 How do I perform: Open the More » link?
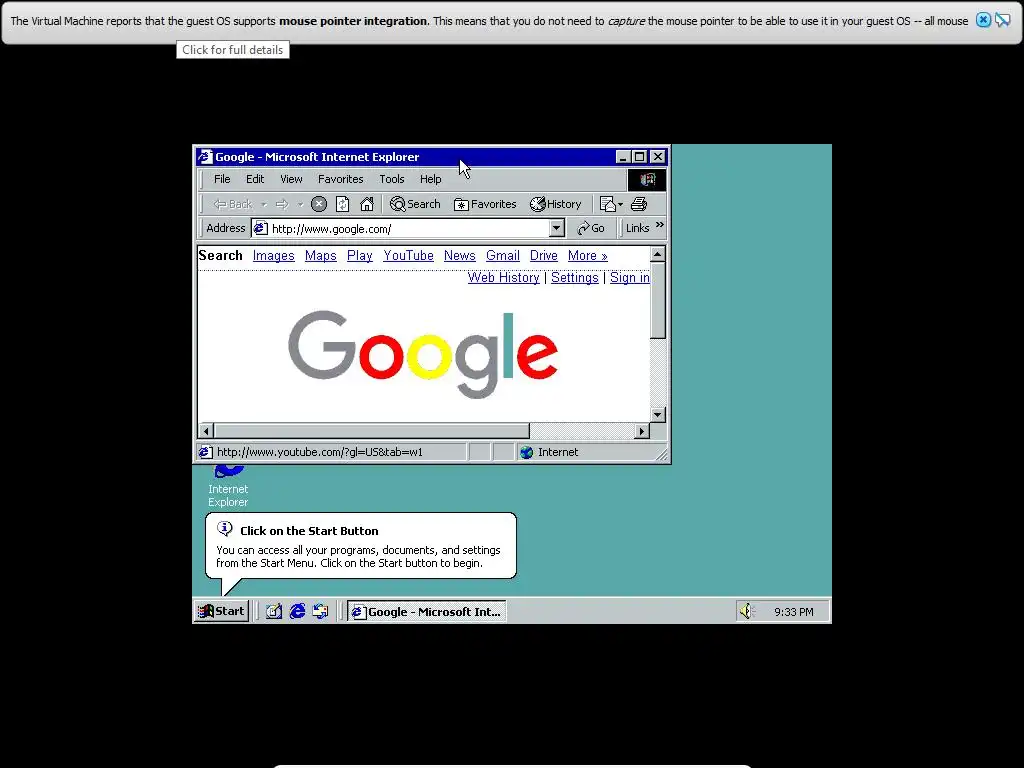tap(588, 256)
